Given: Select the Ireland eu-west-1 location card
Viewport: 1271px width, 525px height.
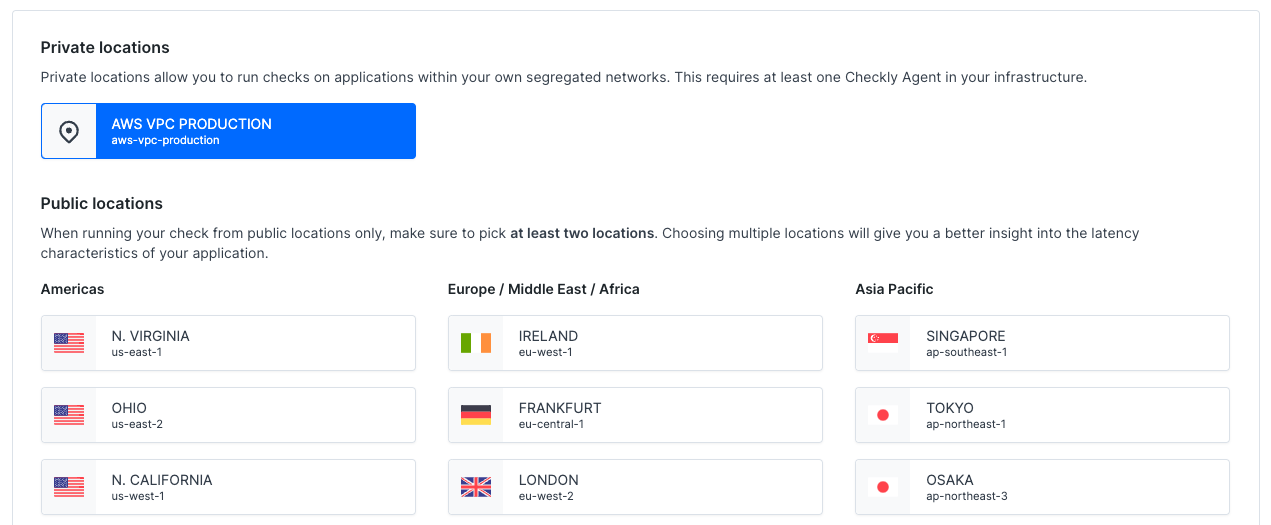Looking at the screenshot, I should (662, 343).
